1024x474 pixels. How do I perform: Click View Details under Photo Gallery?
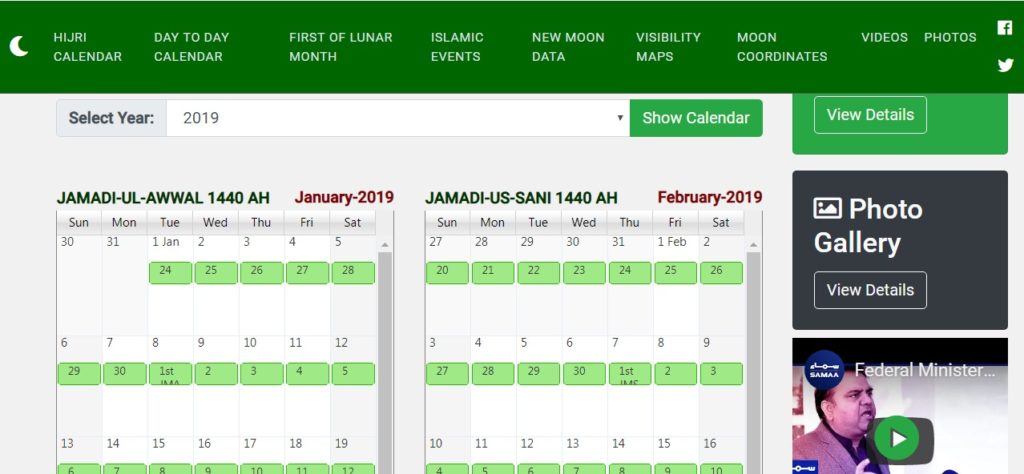click(870, 290)
